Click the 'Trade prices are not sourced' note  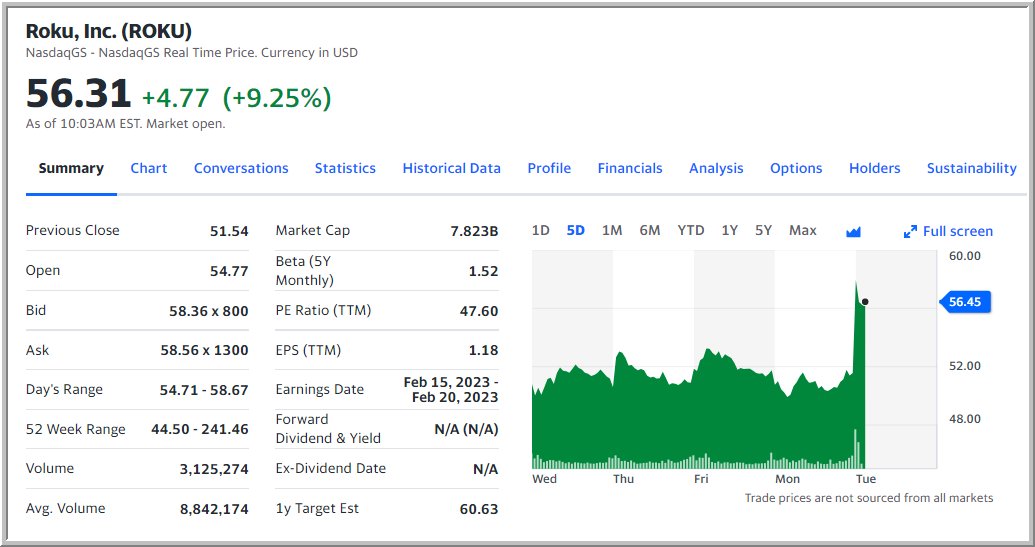pyautogui.click(x=869, y=498)
